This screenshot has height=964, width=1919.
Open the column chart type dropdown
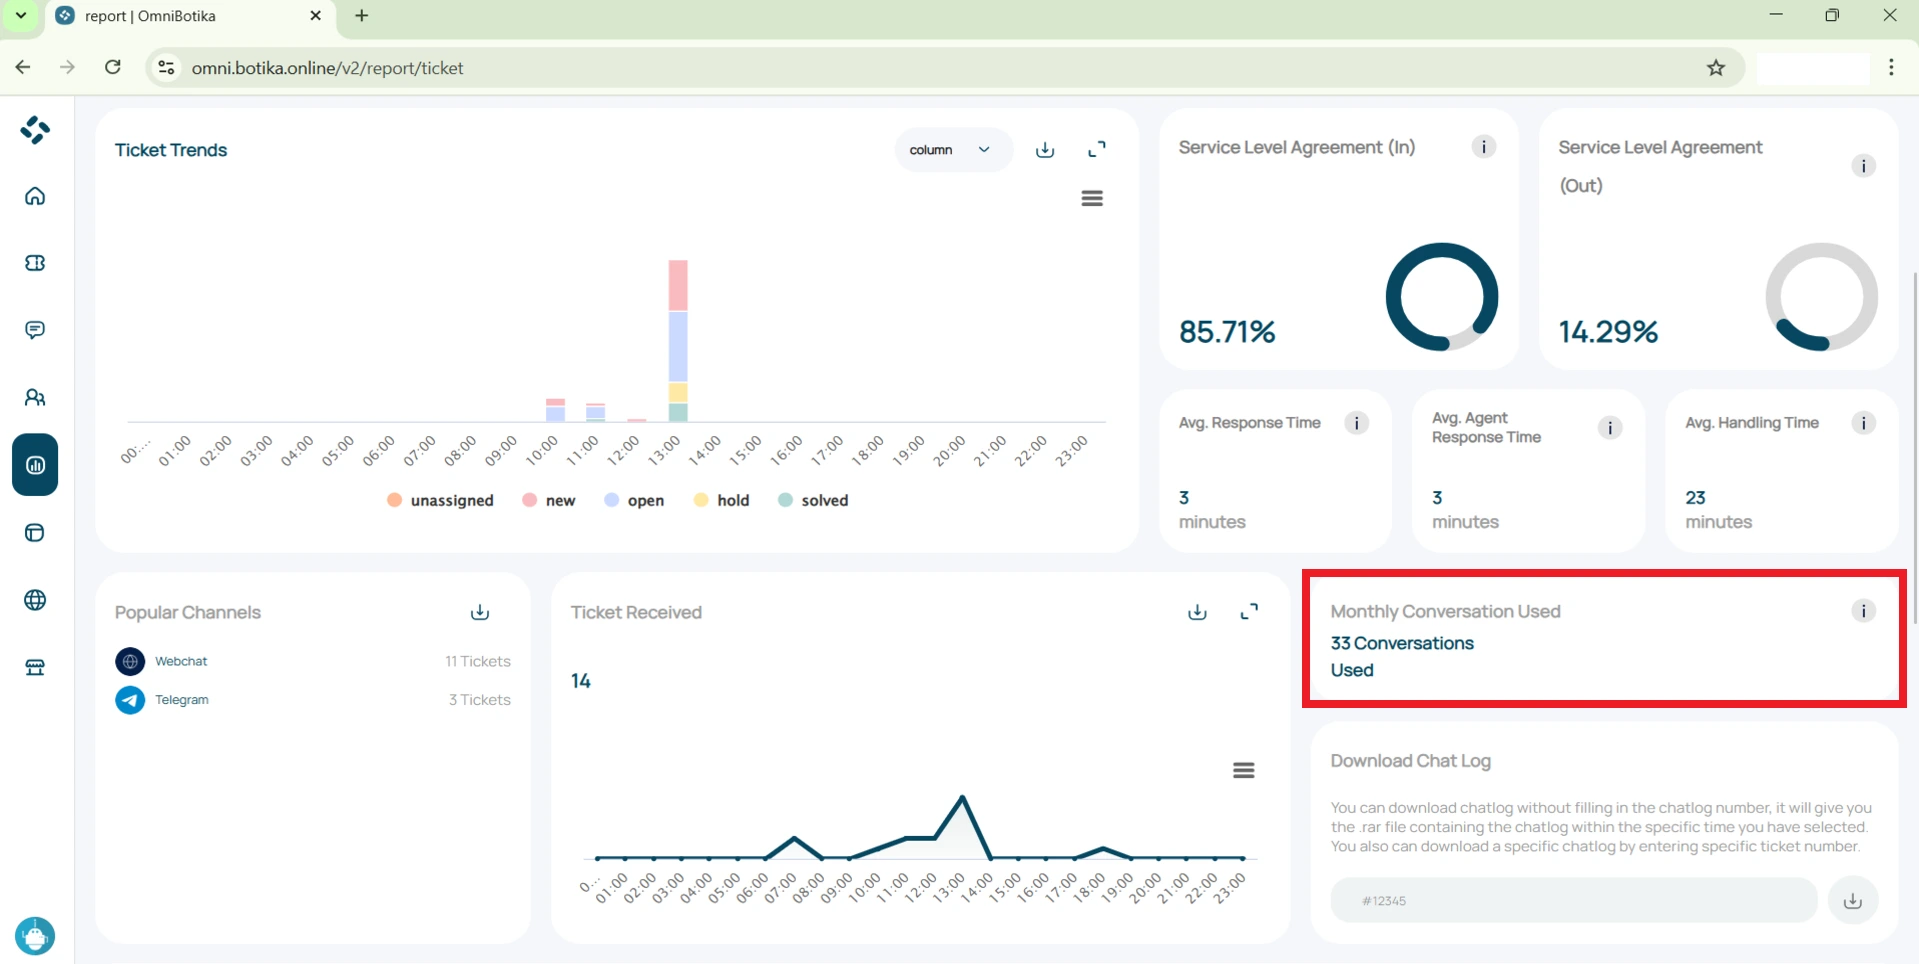tap(952, 150)
